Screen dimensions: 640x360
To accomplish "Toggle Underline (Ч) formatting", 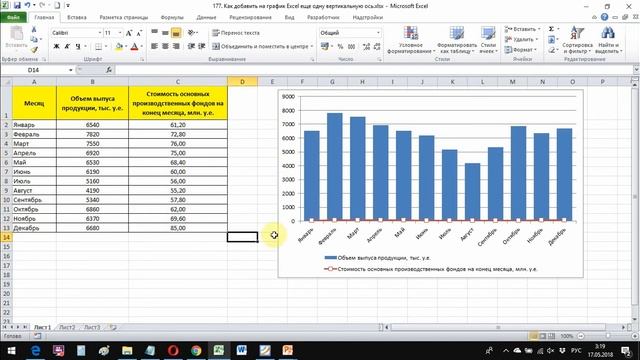I will tap(78, 47).
